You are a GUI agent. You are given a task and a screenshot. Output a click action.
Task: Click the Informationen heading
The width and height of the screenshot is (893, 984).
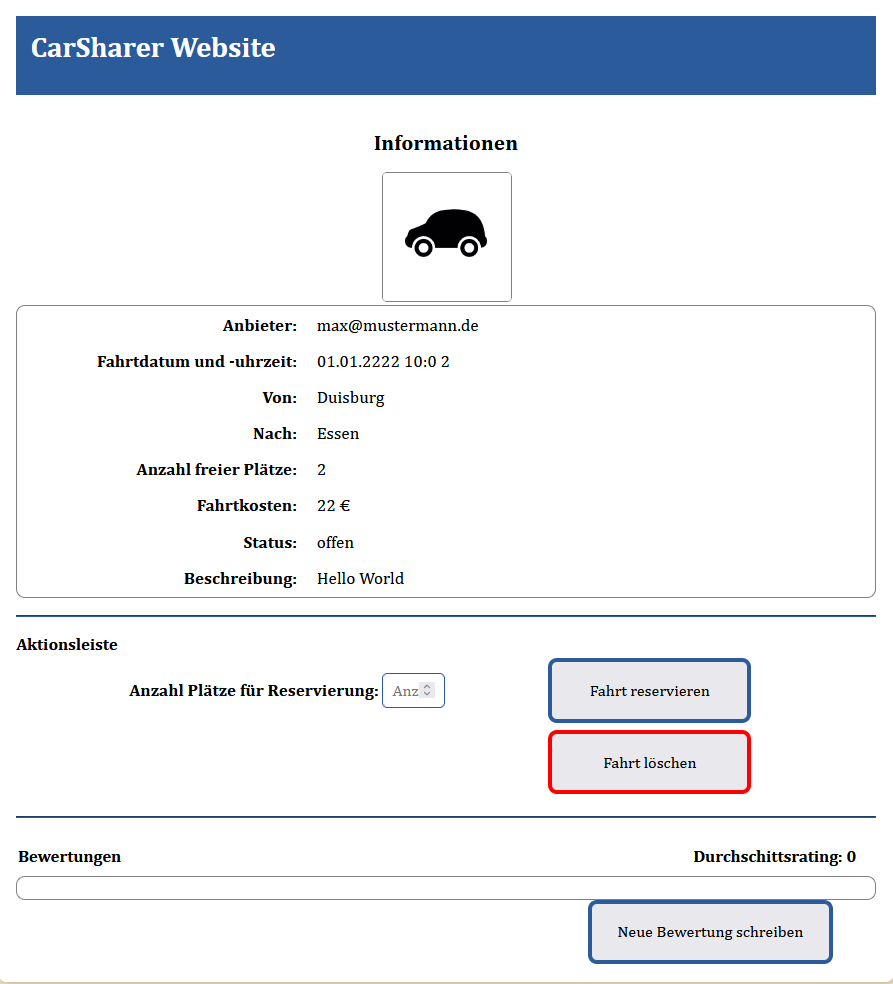(446, 143)
